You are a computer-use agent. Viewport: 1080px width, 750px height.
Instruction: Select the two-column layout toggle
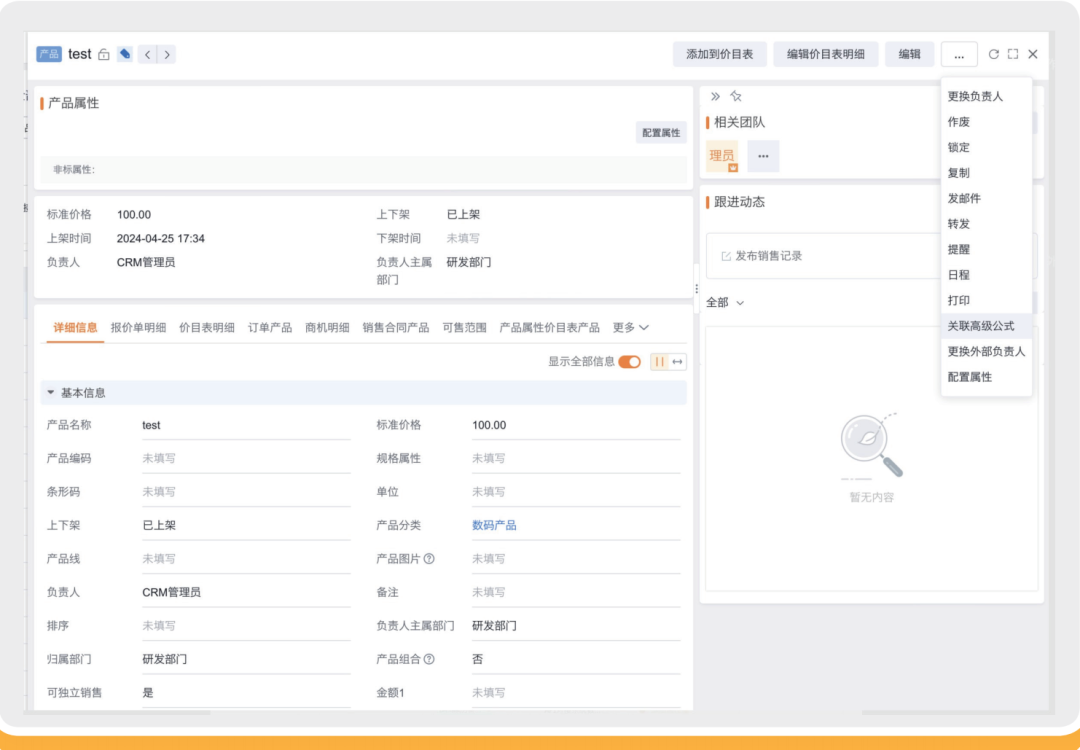659,362
